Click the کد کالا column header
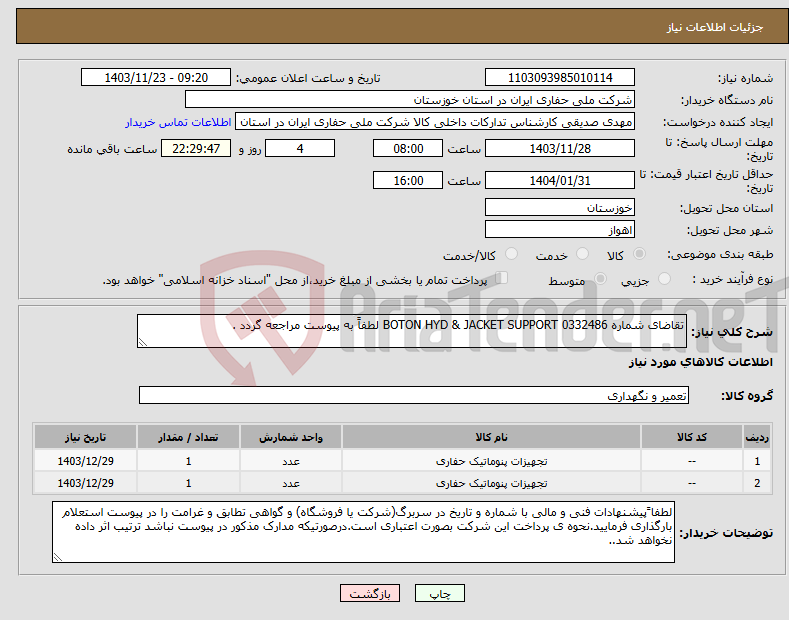 692,437
